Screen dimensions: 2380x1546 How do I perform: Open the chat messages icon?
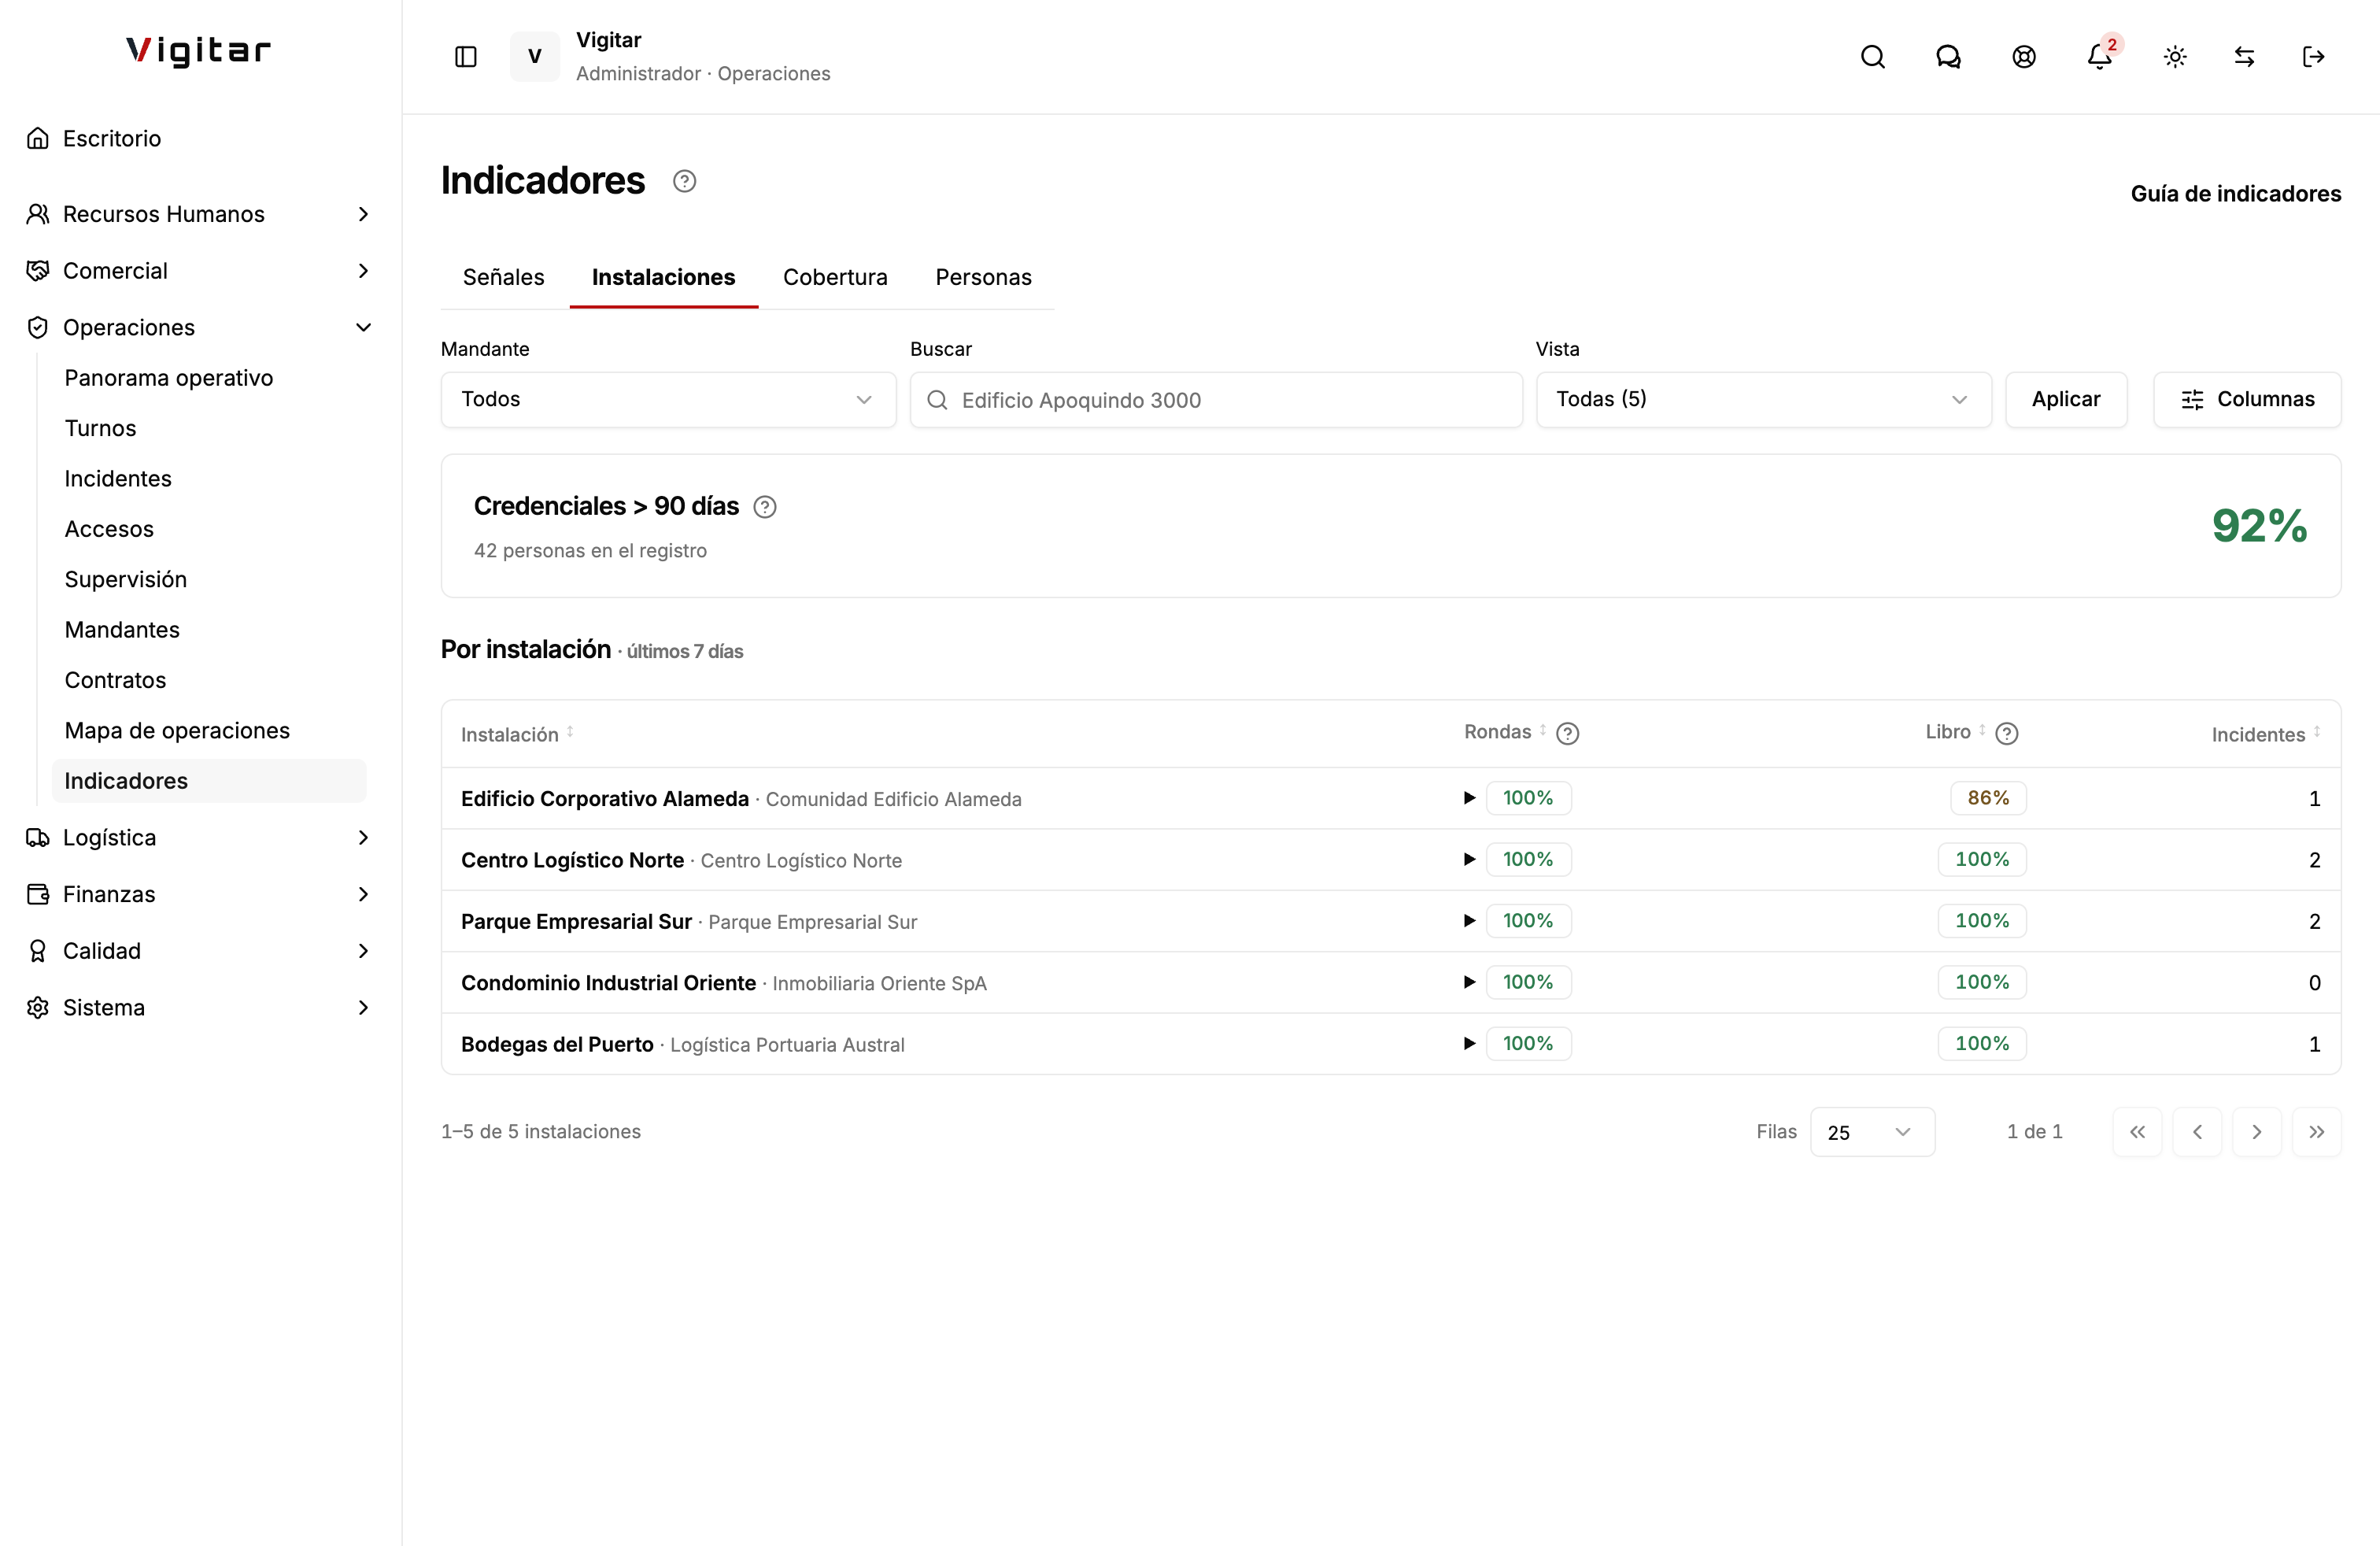pos(1948,57)
